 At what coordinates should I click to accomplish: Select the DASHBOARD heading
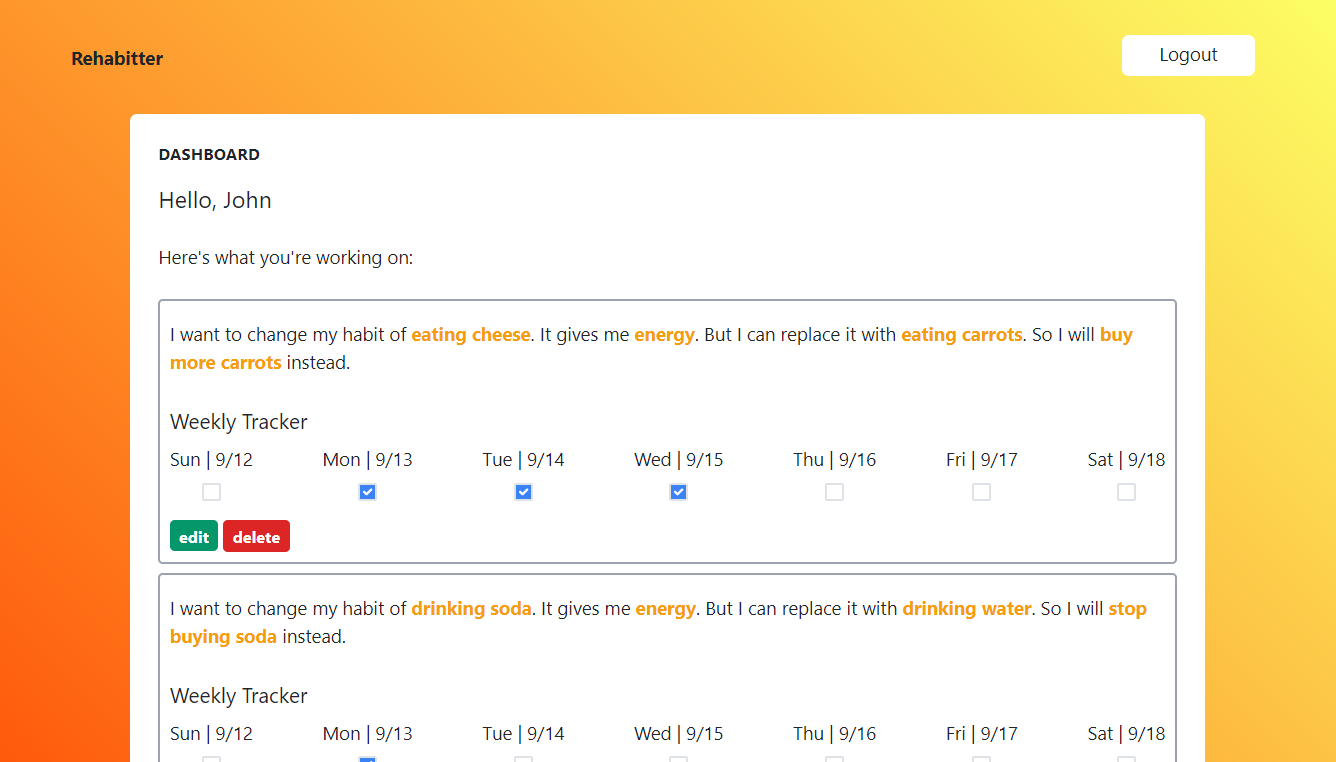[x=209, y=154]
